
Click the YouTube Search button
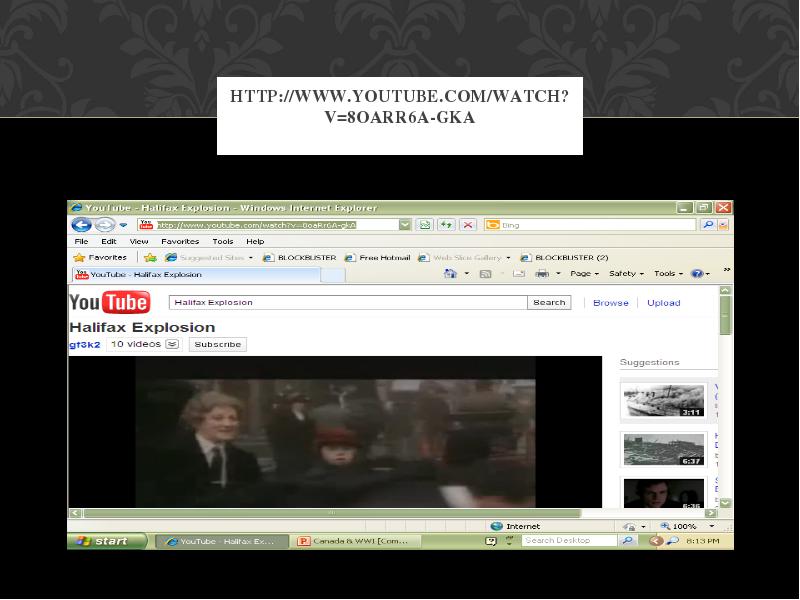point(549,303)
